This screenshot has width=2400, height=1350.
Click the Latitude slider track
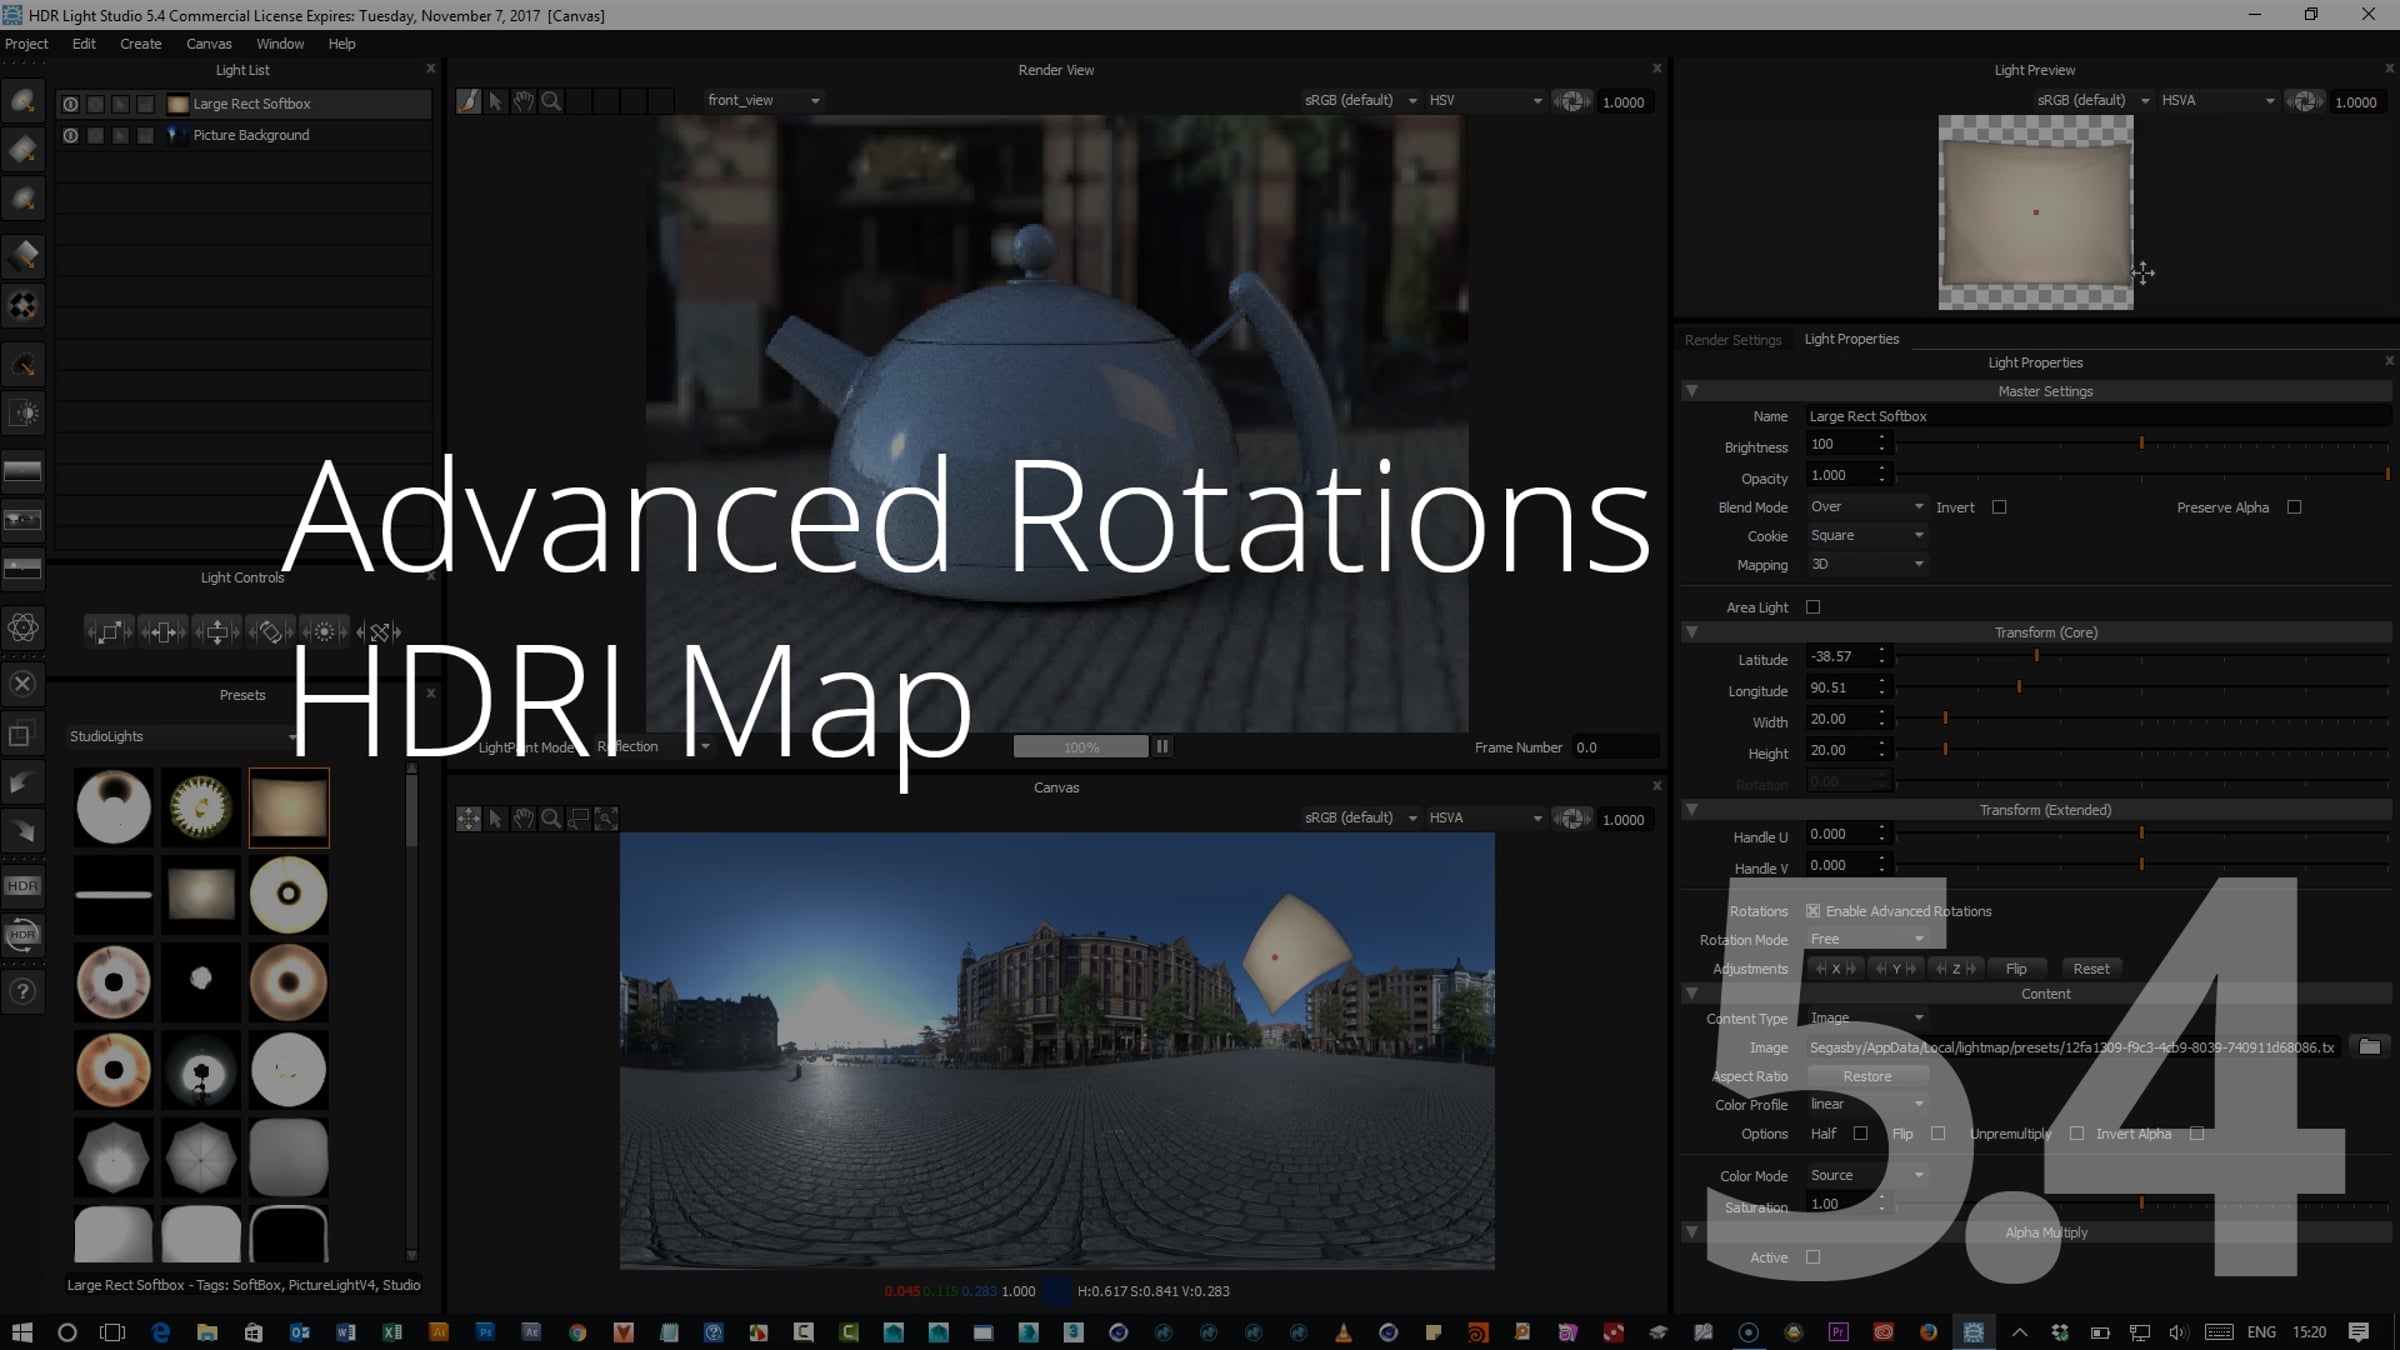2142,656
